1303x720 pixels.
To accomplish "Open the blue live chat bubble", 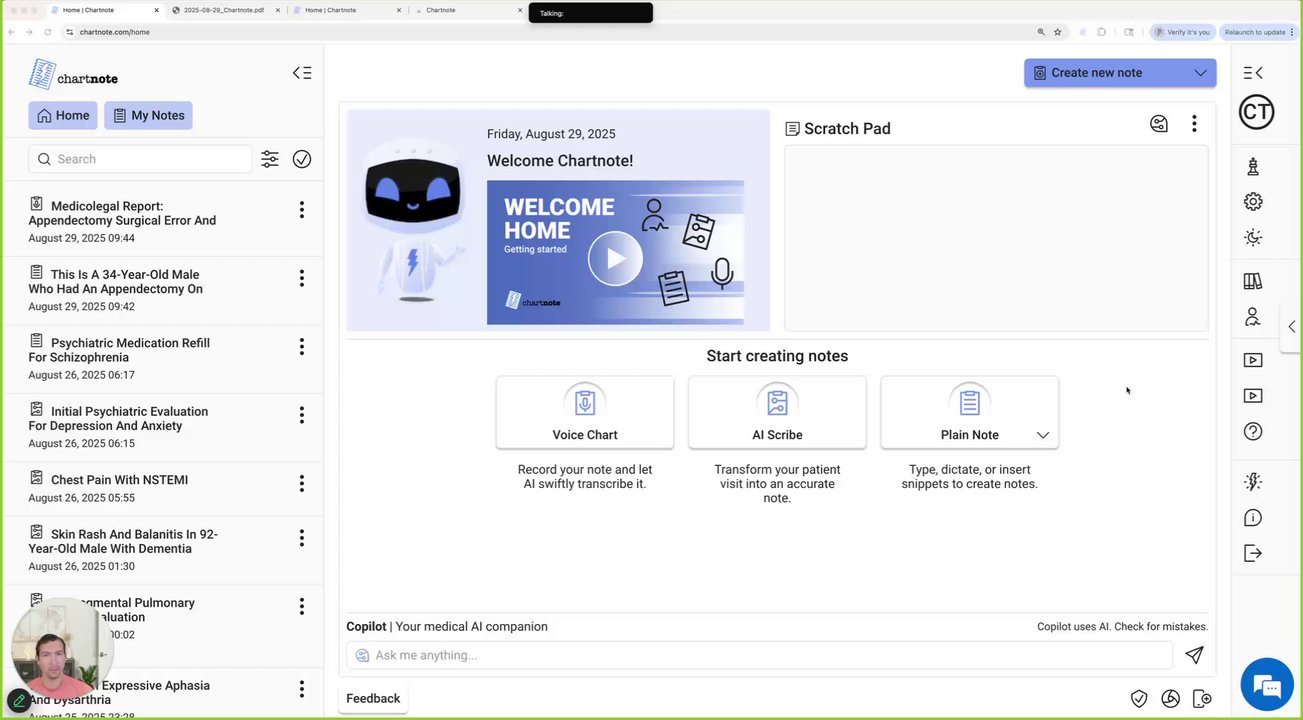I will click(1267, 686).
